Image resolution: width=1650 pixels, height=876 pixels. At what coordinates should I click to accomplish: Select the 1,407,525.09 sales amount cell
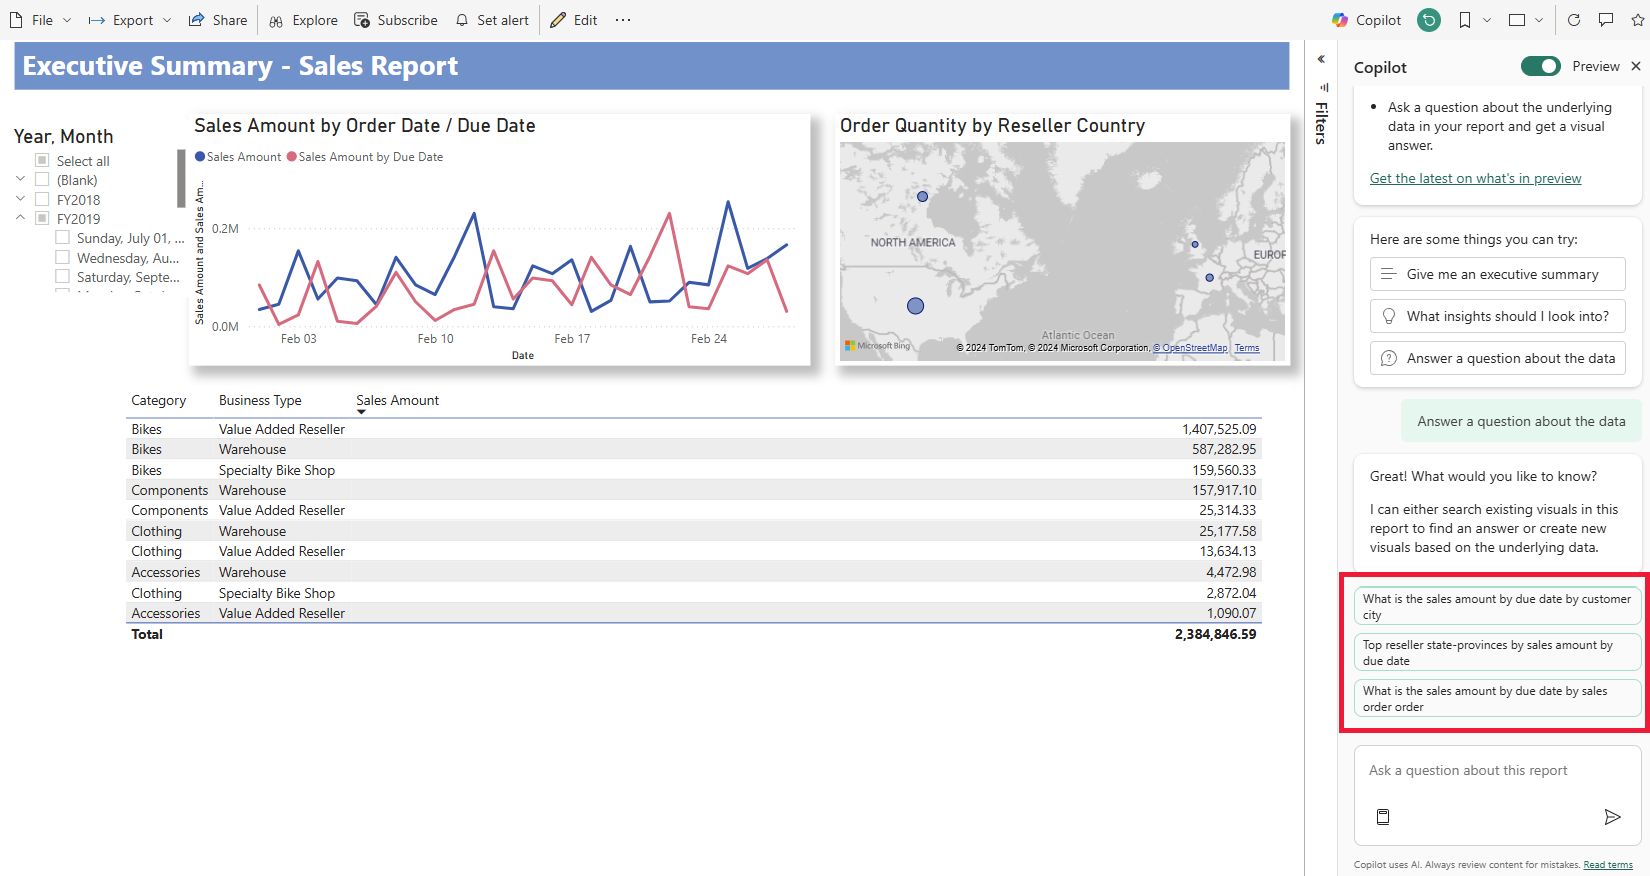[1219, 429]
